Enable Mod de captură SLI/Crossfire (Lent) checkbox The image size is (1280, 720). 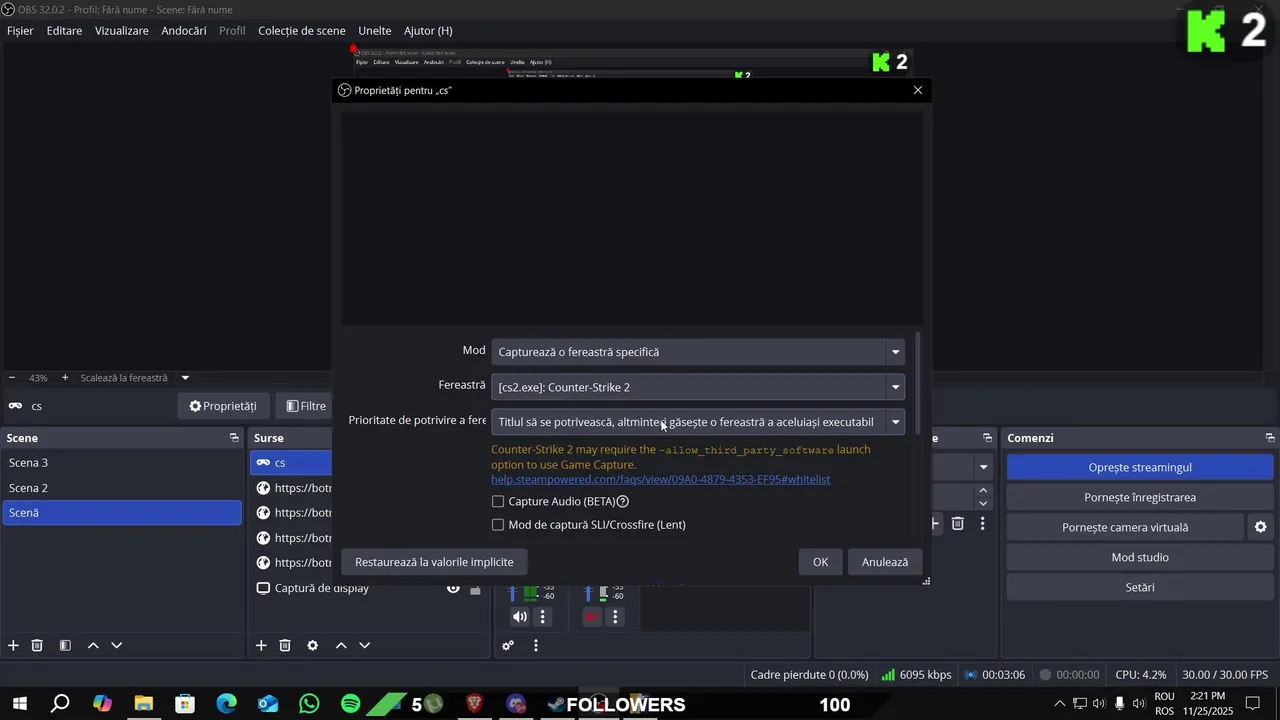click(498, 525)
